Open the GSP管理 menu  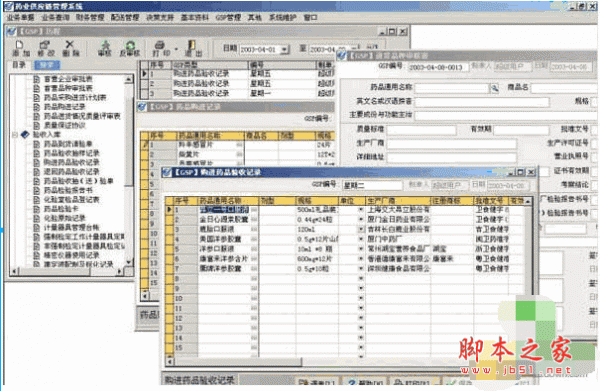pos(228,18)
